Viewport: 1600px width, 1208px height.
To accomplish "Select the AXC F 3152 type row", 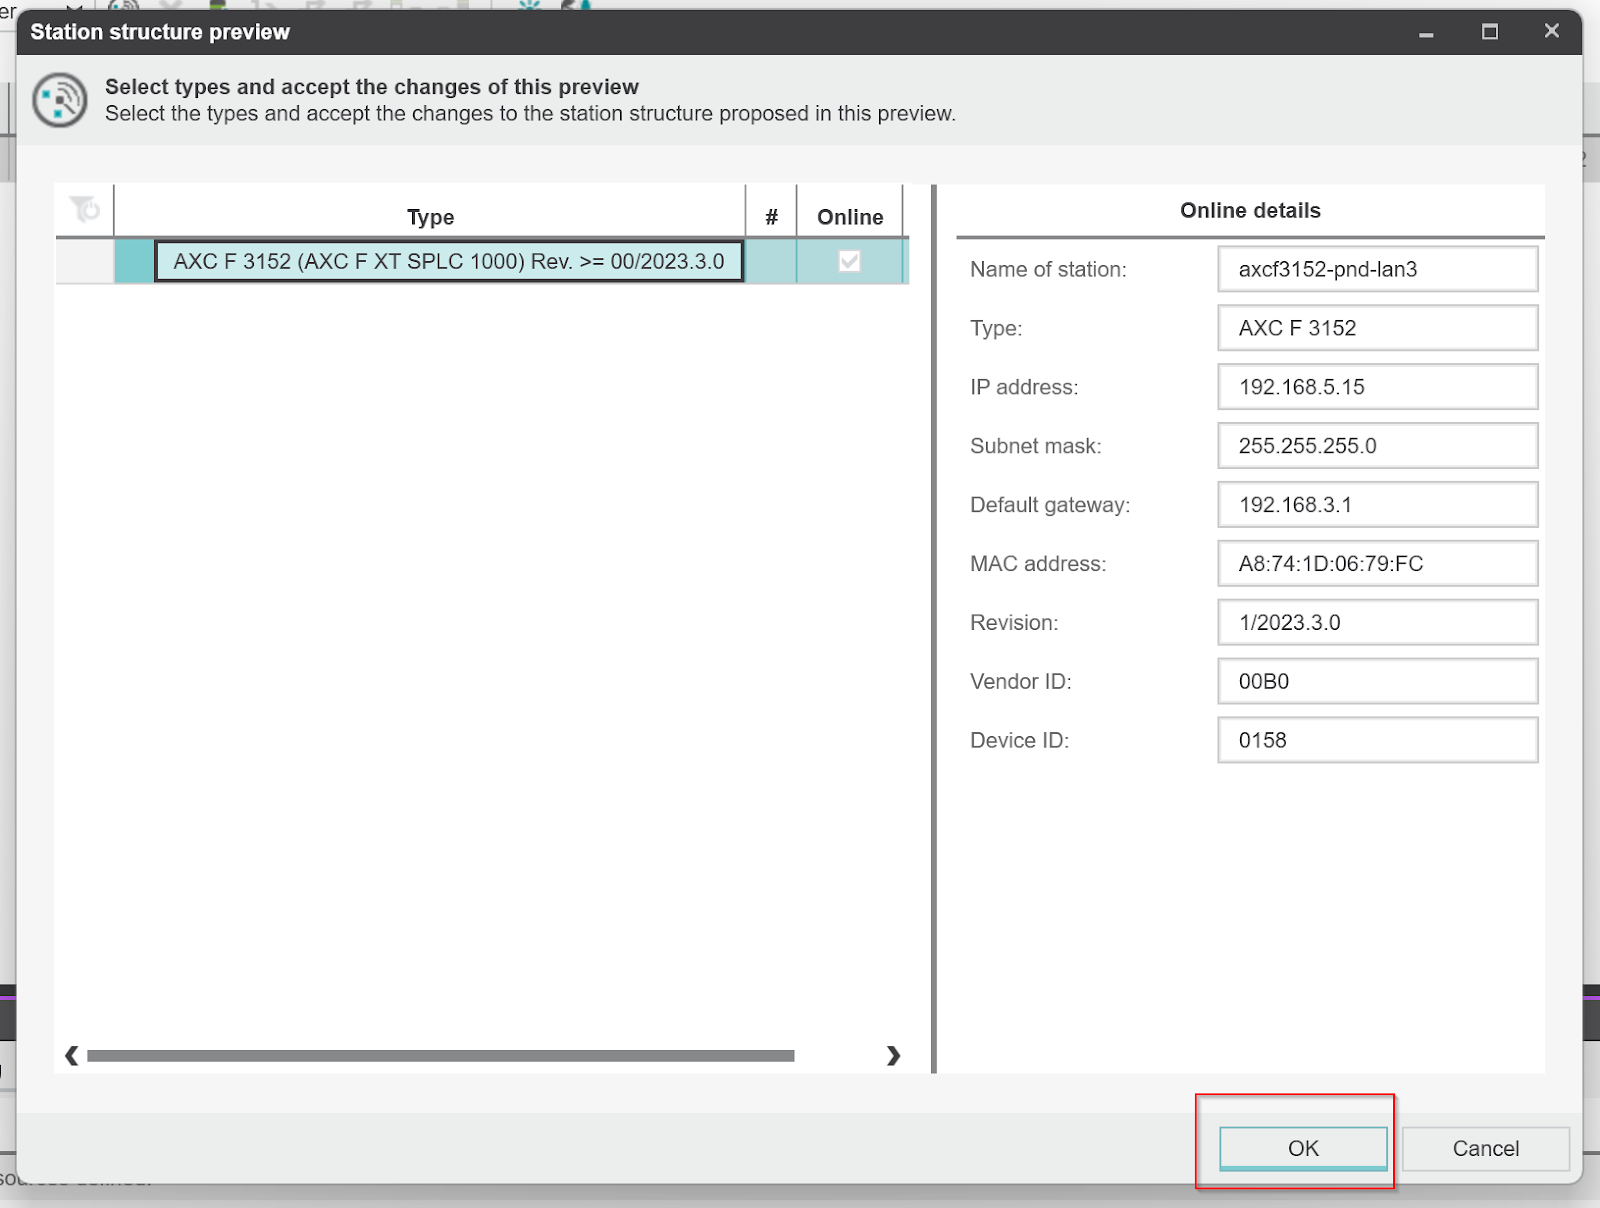I will pos(449,261).
